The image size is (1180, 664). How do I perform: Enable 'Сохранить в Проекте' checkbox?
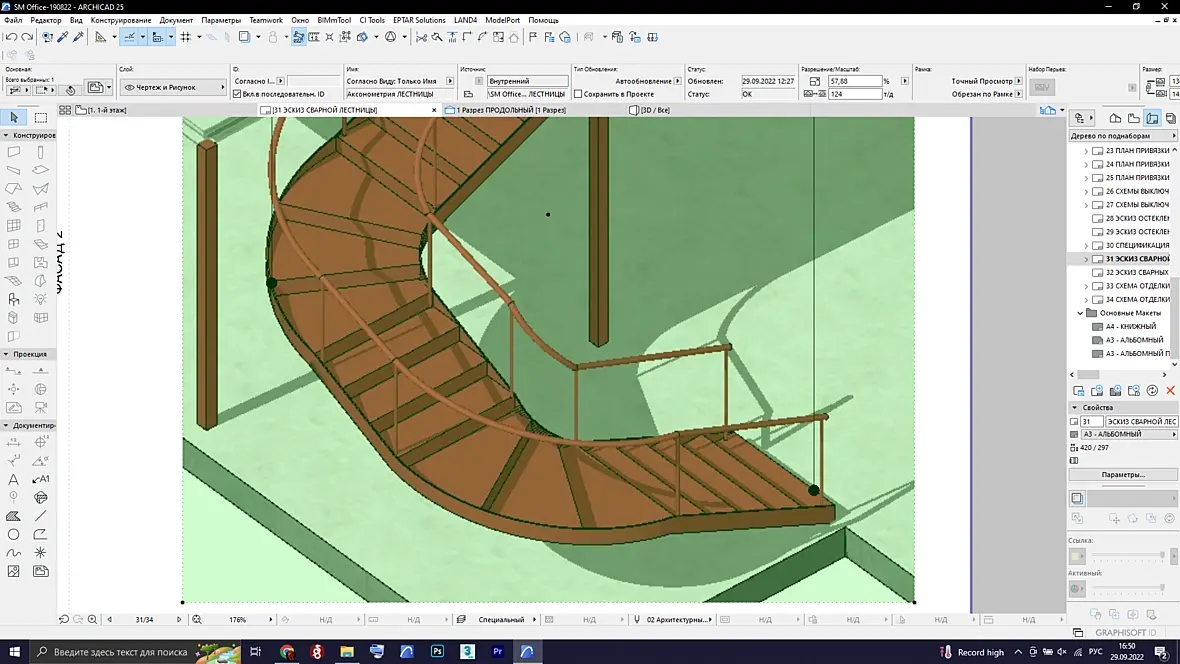click(x=578, y=94)
